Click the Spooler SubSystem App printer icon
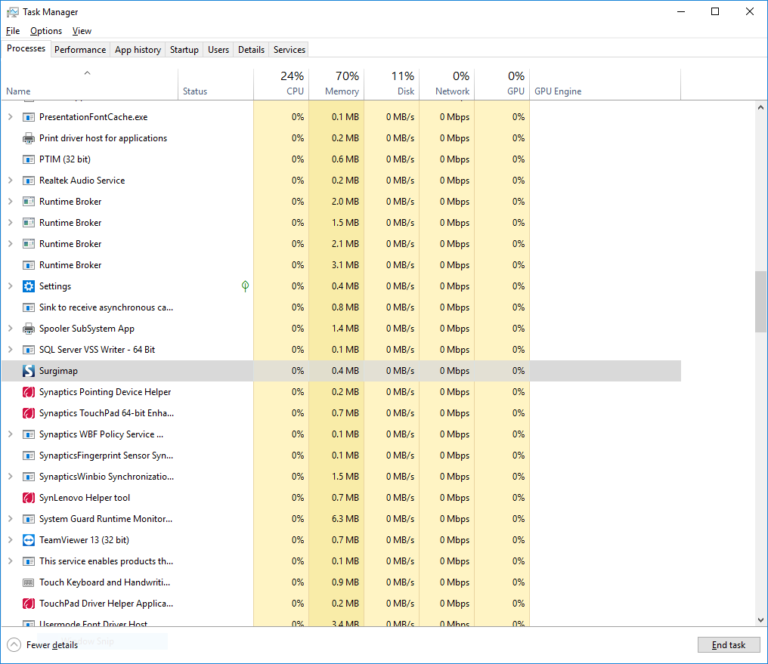The image size is (768, 664). tap(29, 328)
